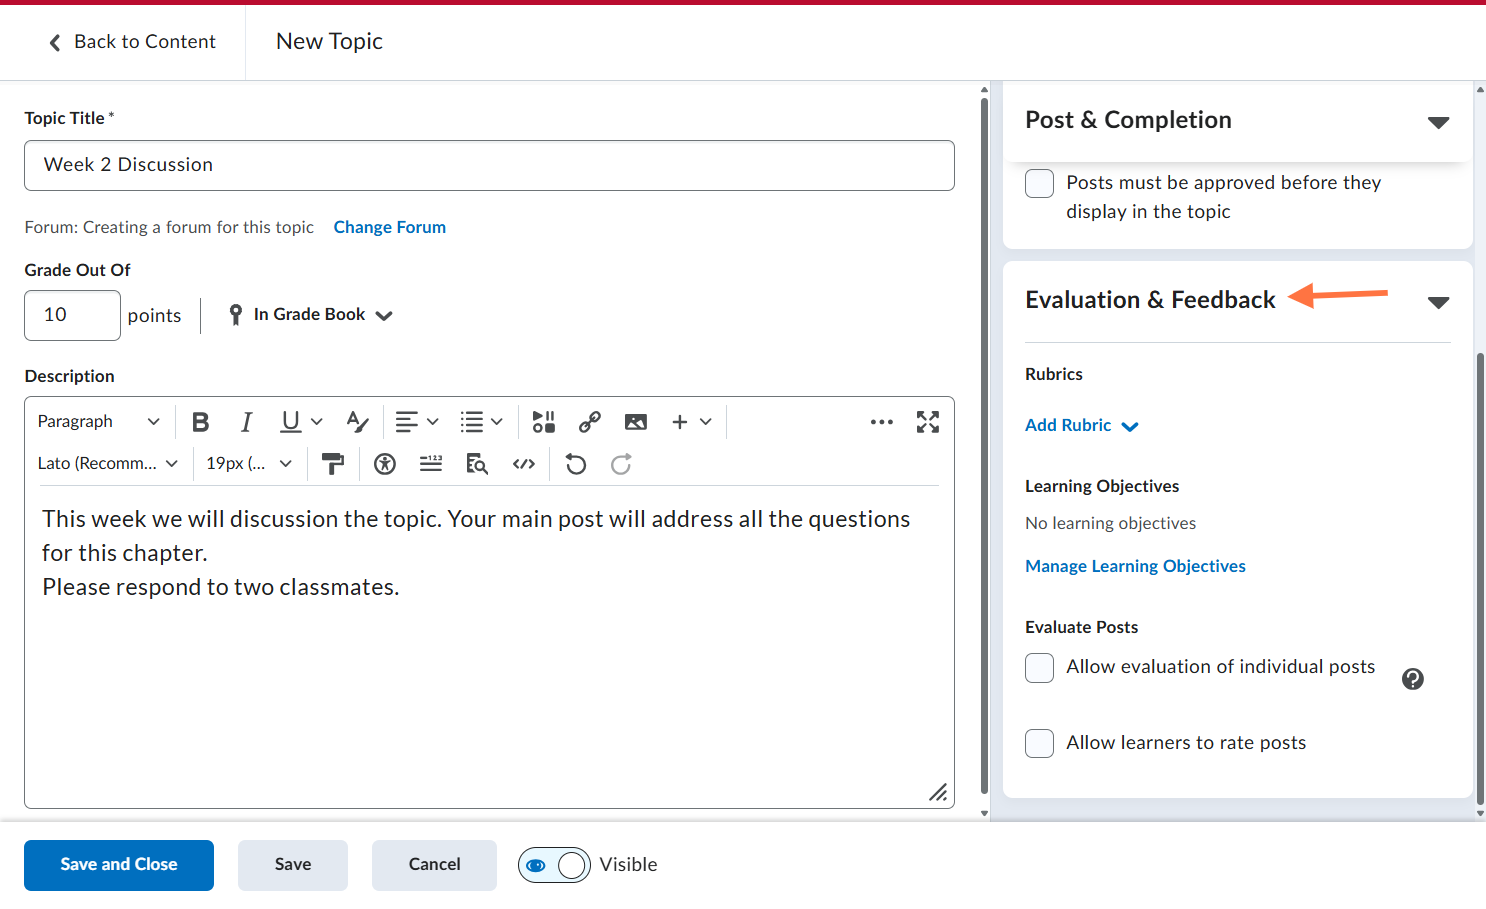Open the Add Rubric dropdown

pos(1082,426)
